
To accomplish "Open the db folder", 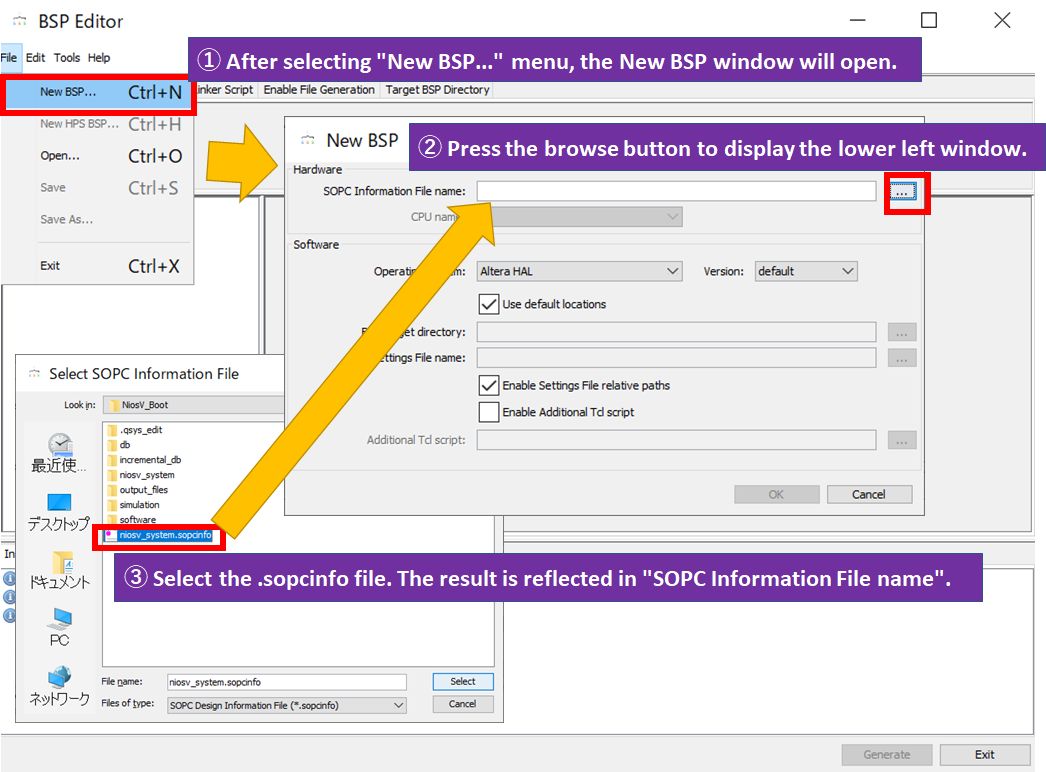I will (x=130, y=445).
